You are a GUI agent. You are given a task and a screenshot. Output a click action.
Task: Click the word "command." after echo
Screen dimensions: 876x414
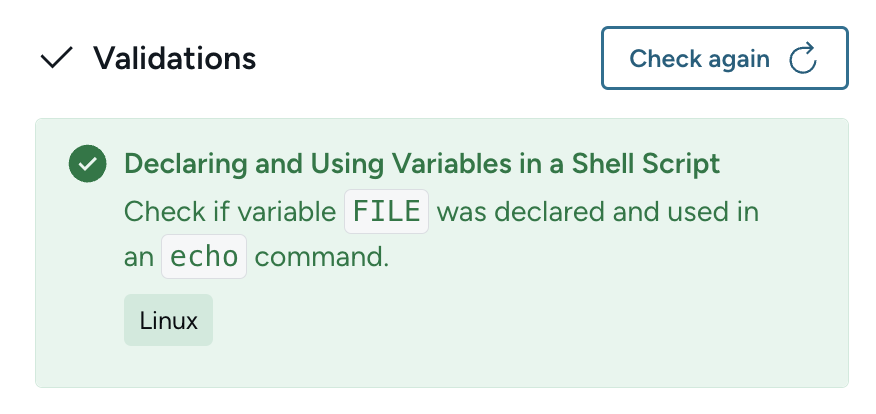click(321, 257)
